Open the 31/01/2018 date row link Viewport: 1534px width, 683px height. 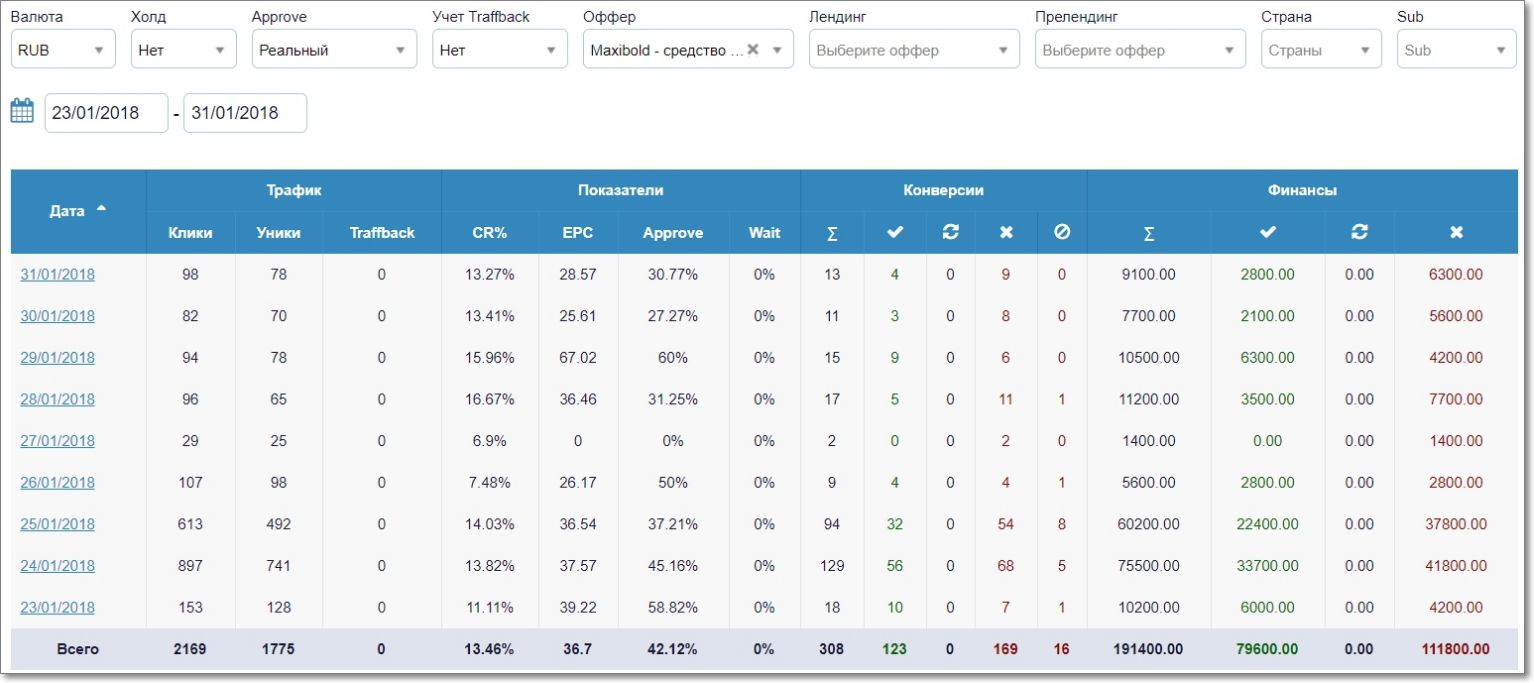(57, 274)
